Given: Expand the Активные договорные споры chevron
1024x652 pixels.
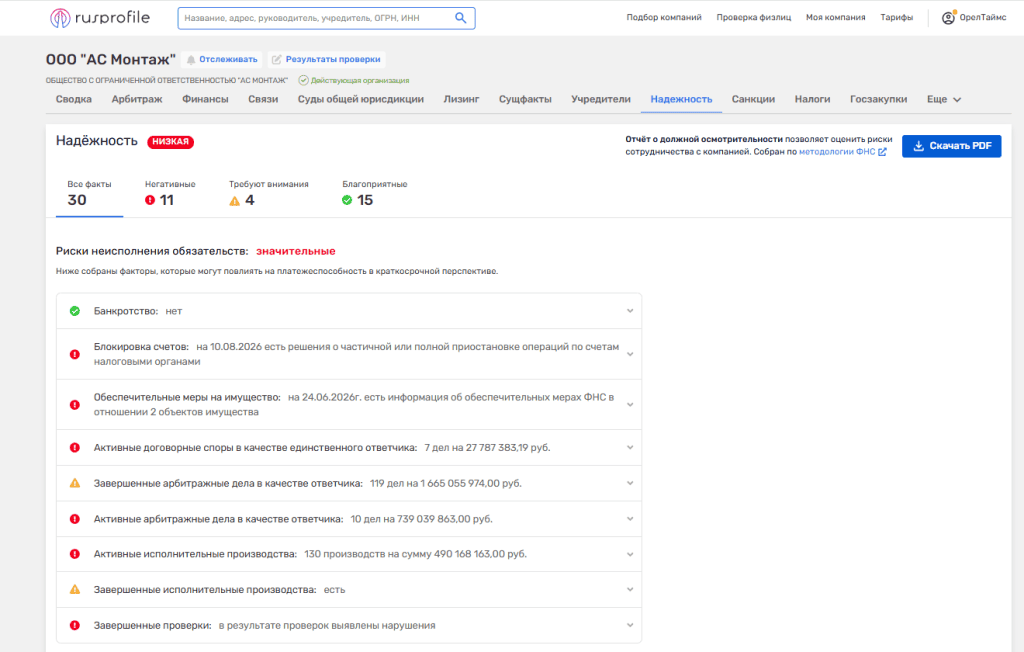Looking at the screenshot, I should pyautogui.click(x=630, y=448).
